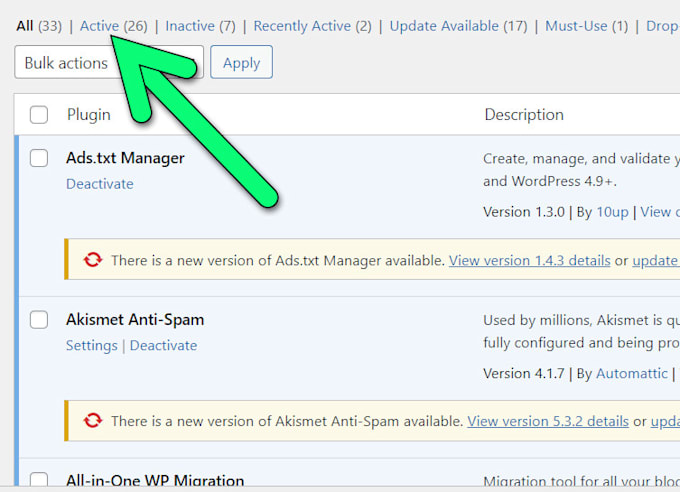Viewport: 680px width, 492px height.
Task: Deactivate the Akismet Anti-Spam plugin
Action: click(x=163, y=346)
